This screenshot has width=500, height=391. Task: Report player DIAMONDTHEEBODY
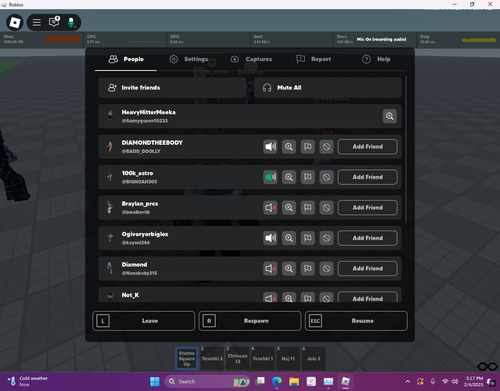308,147
